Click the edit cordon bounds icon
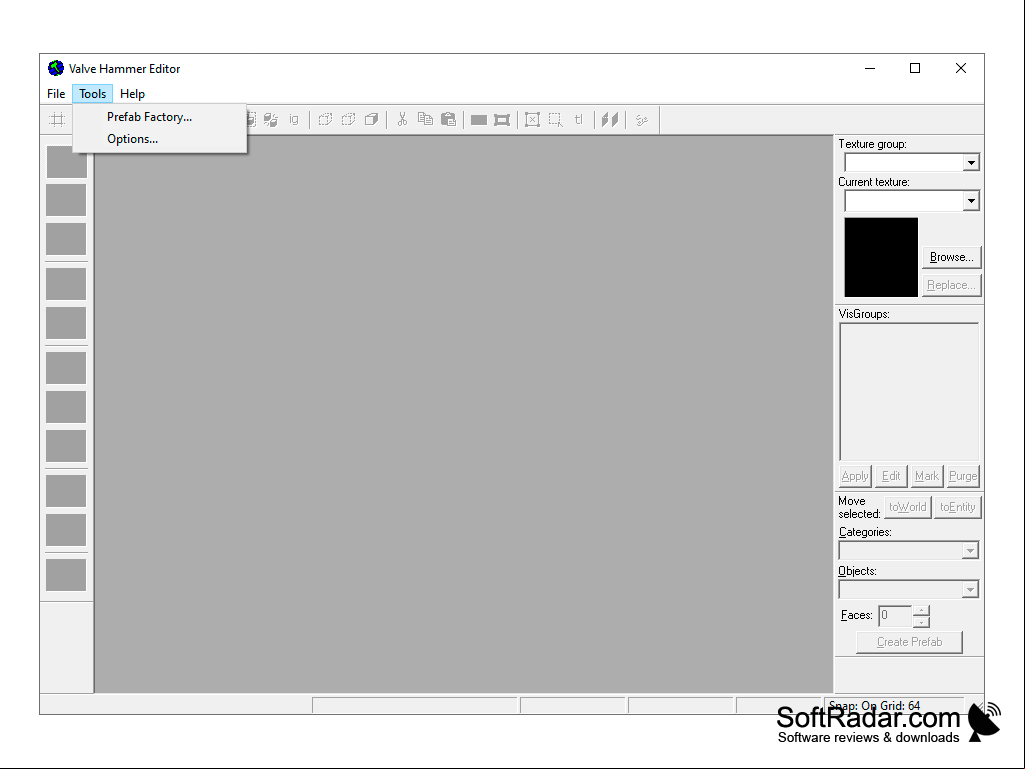Image resolution: width=1025 pixels, height=769 pixels. [501, 120]
